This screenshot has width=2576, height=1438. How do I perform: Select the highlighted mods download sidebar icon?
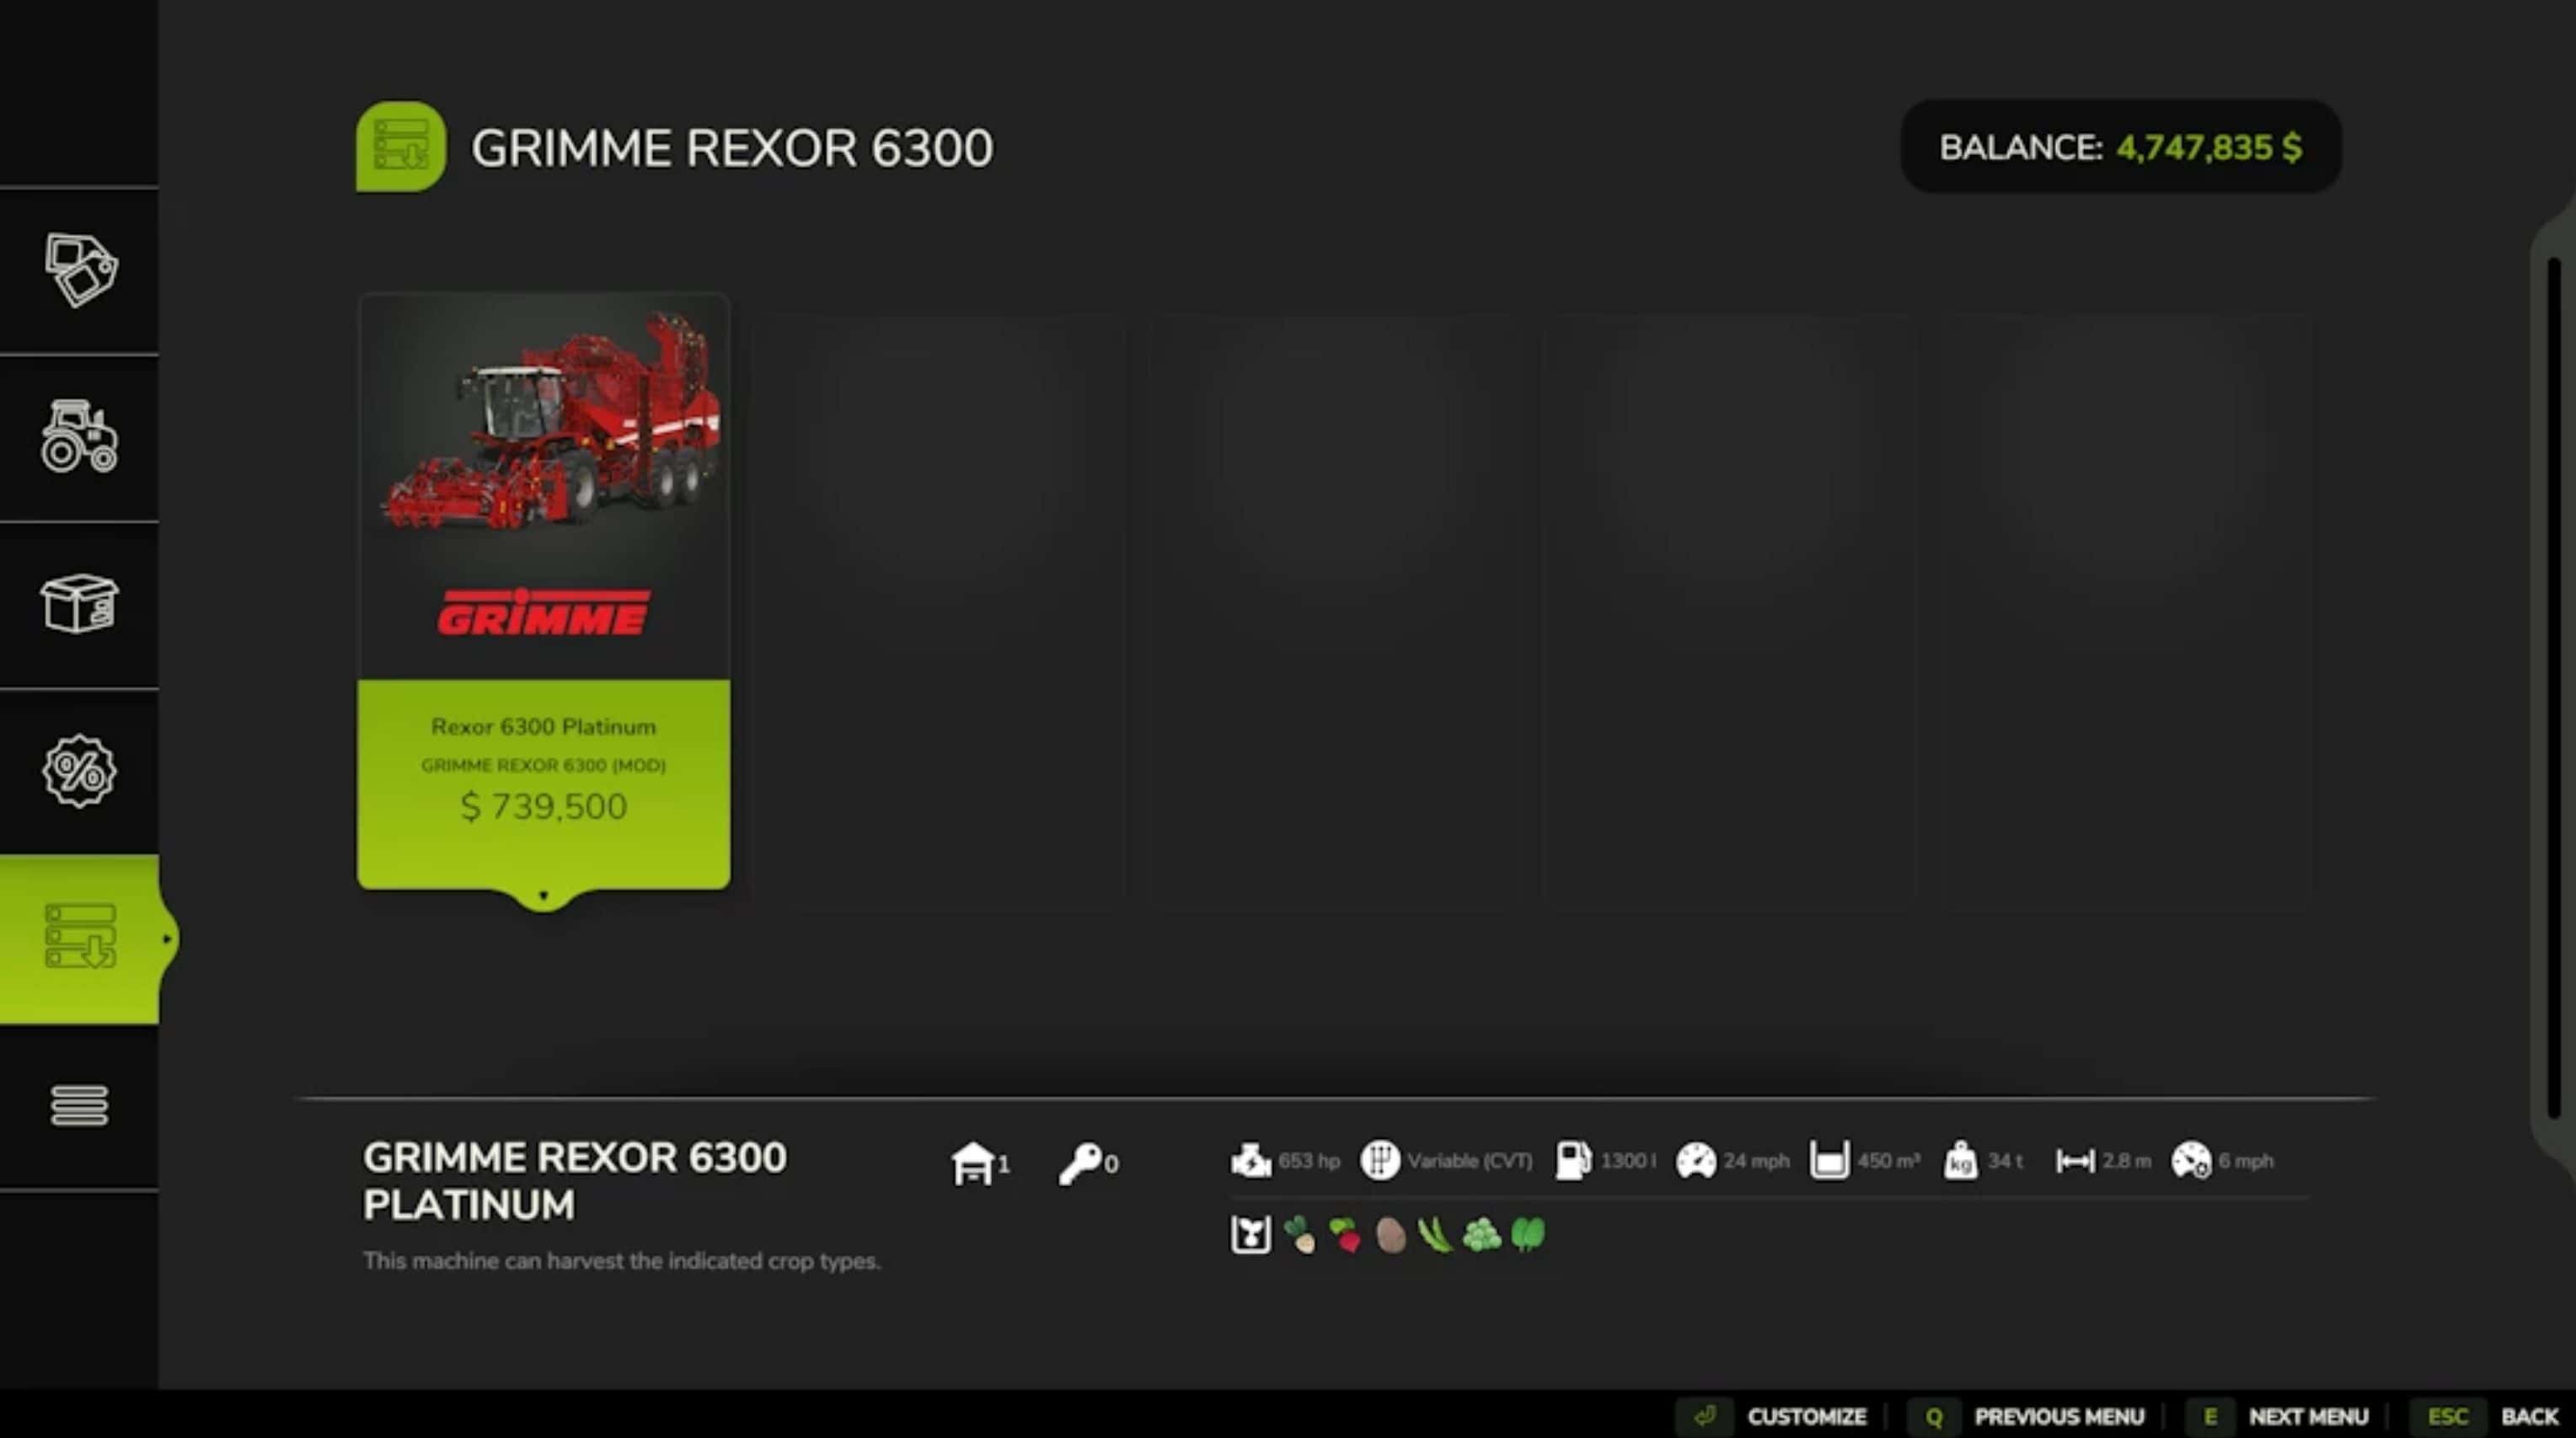(80, 937)
